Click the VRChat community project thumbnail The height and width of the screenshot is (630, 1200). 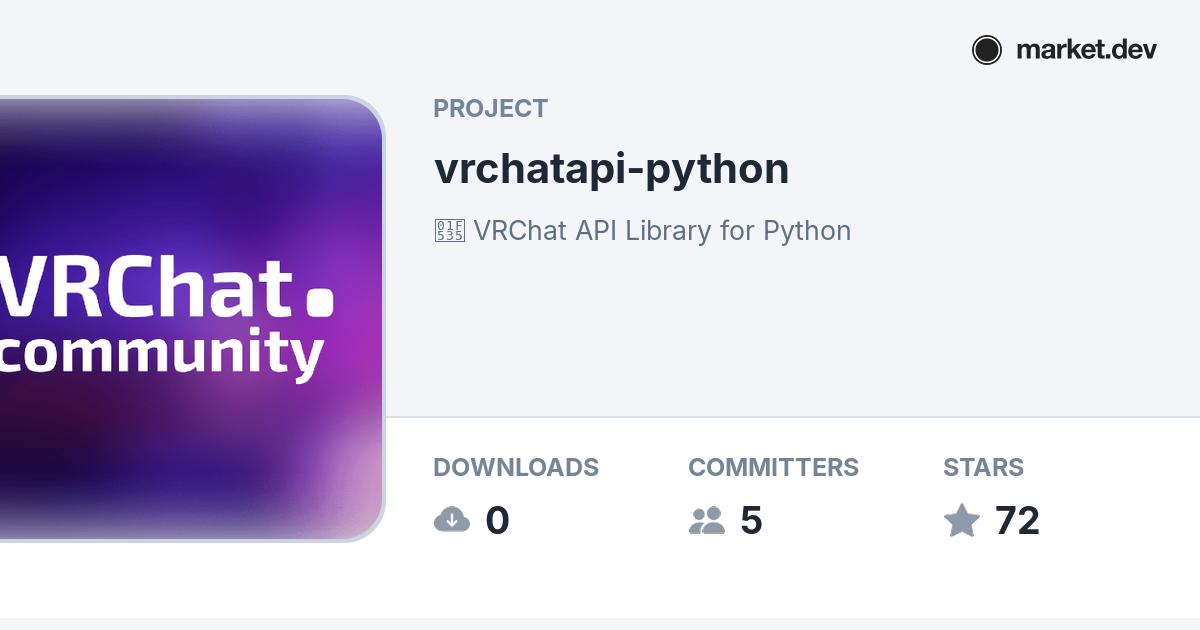pos(191,319)
